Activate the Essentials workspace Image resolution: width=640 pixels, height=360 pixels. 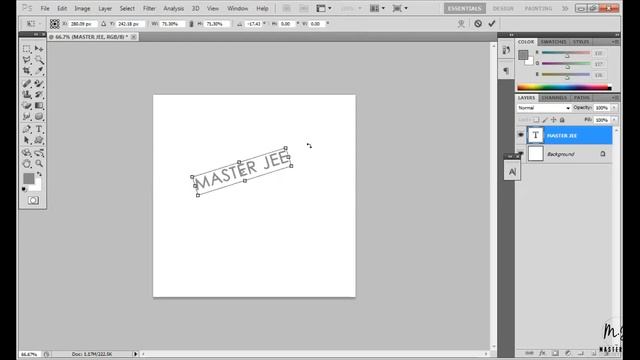click(464, 9)
